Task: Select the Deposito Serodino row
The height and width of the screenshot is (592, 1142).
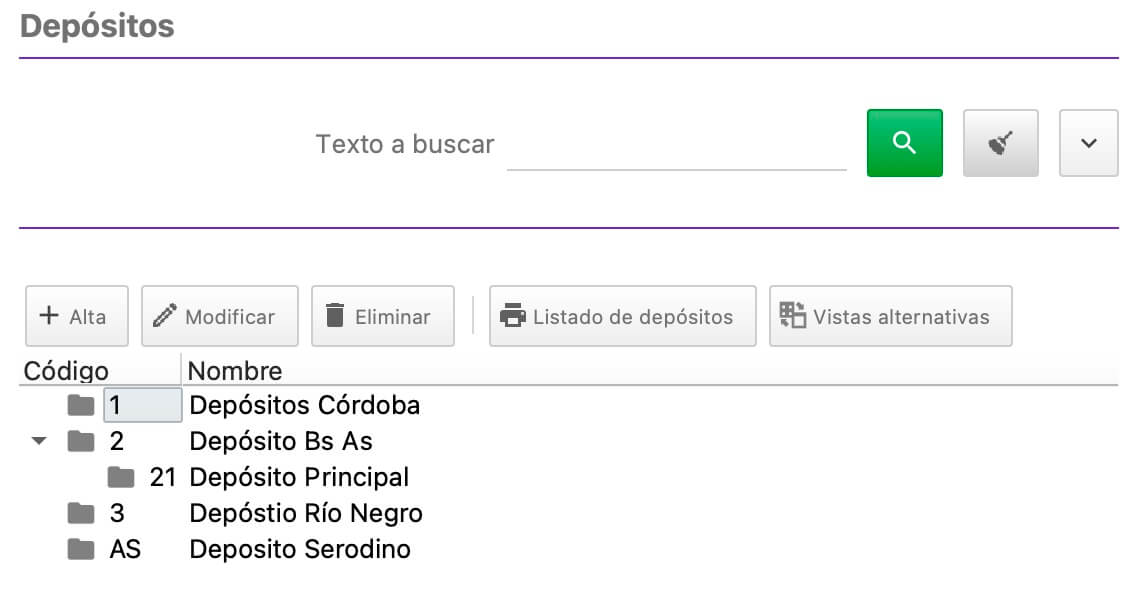Action: point(568,549)
